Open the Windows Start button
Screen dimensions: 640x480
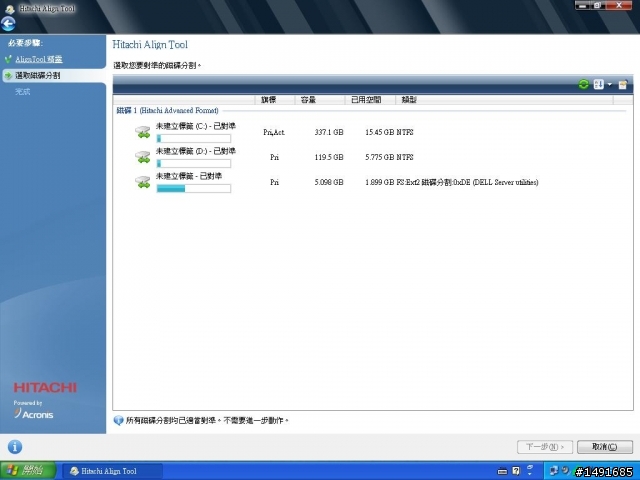pos(28,471)
